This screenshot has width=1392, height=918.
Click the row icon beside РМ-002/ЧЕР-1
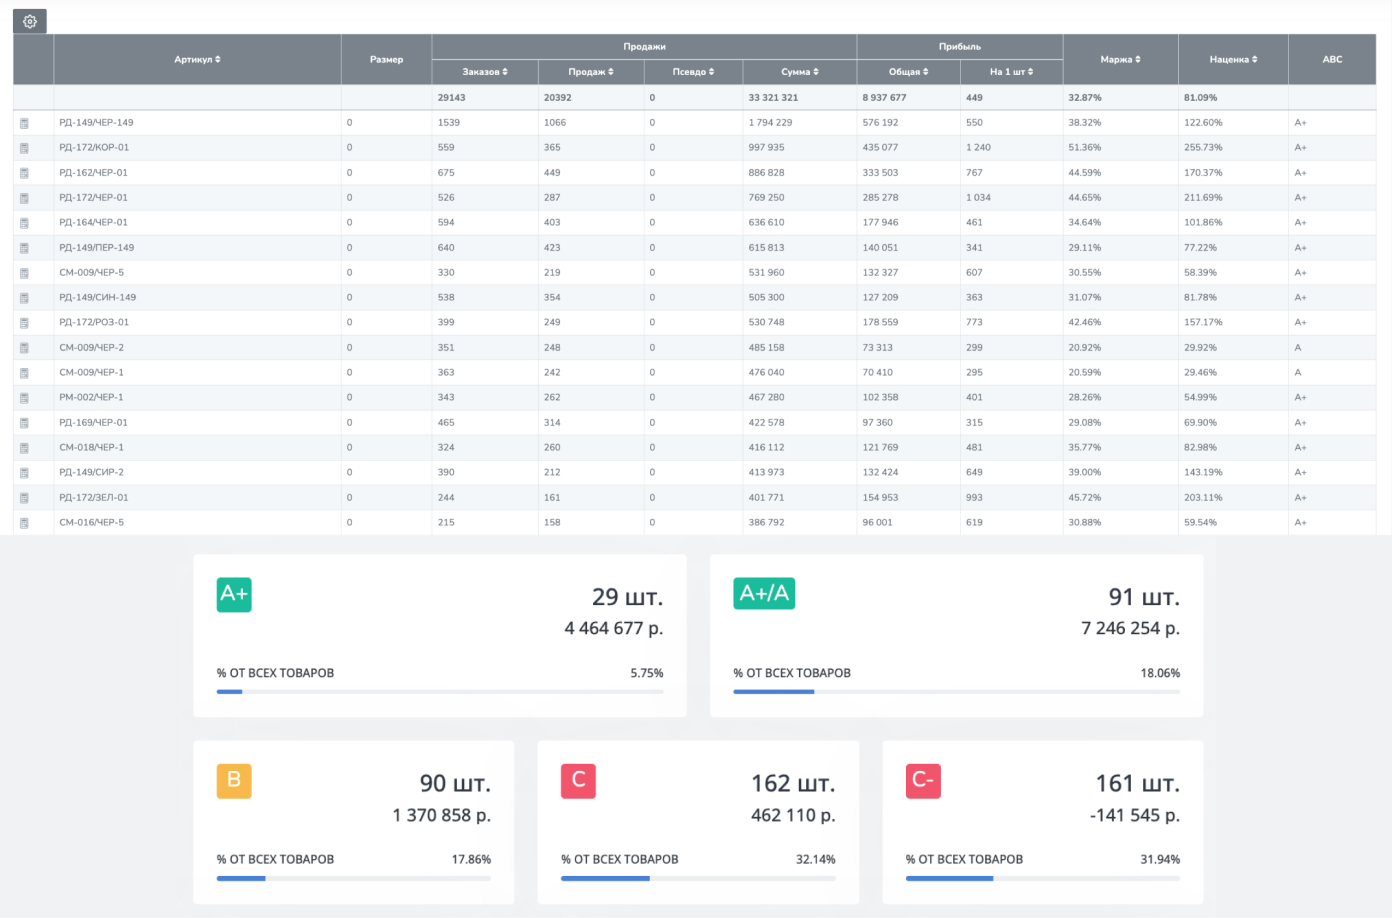24,398
